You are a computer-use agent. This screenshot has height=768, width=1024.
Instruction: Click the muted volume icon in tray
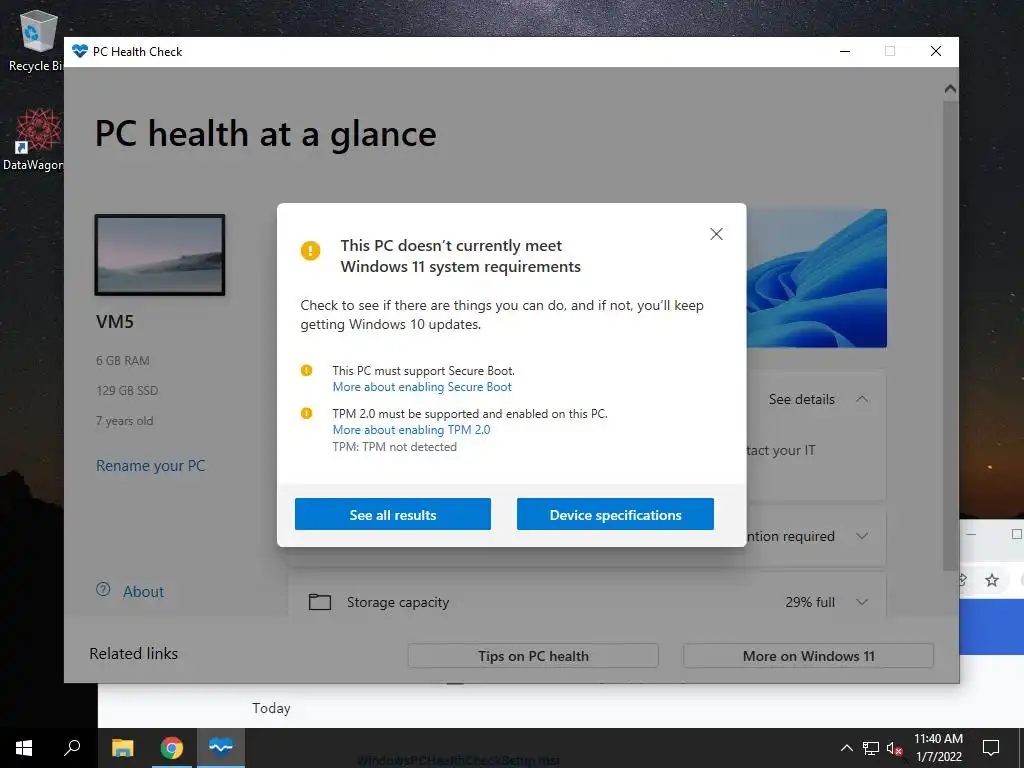click(x=895, y=748)
